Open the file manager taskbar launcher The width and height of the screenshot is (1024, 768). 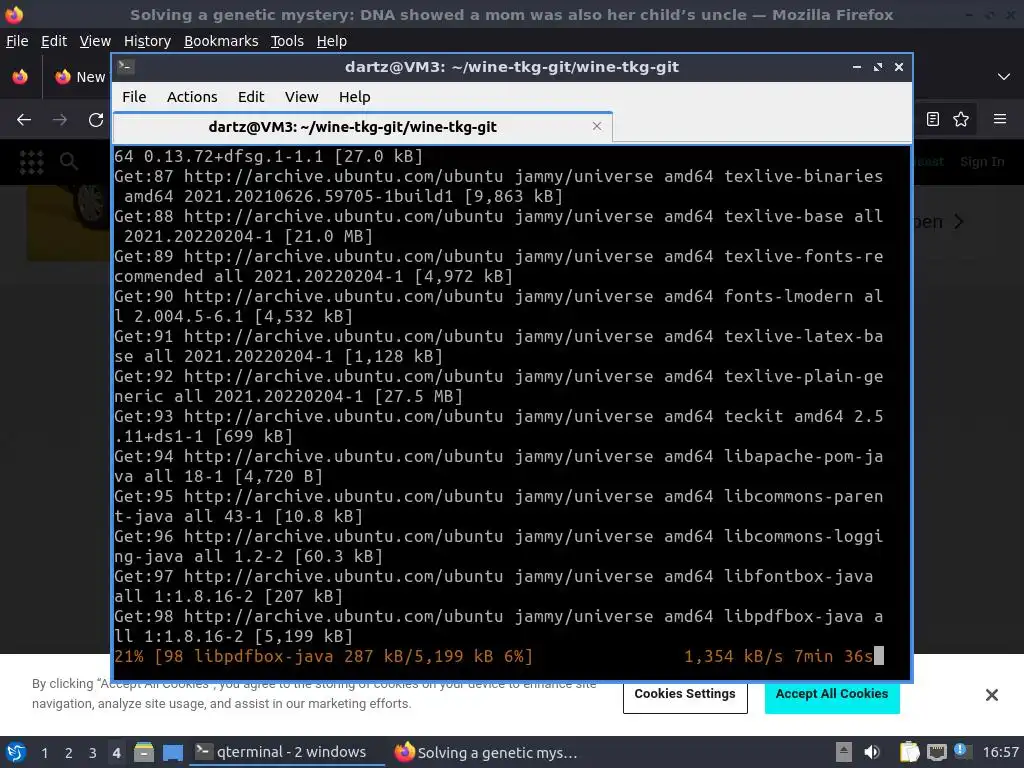[144, 752]
